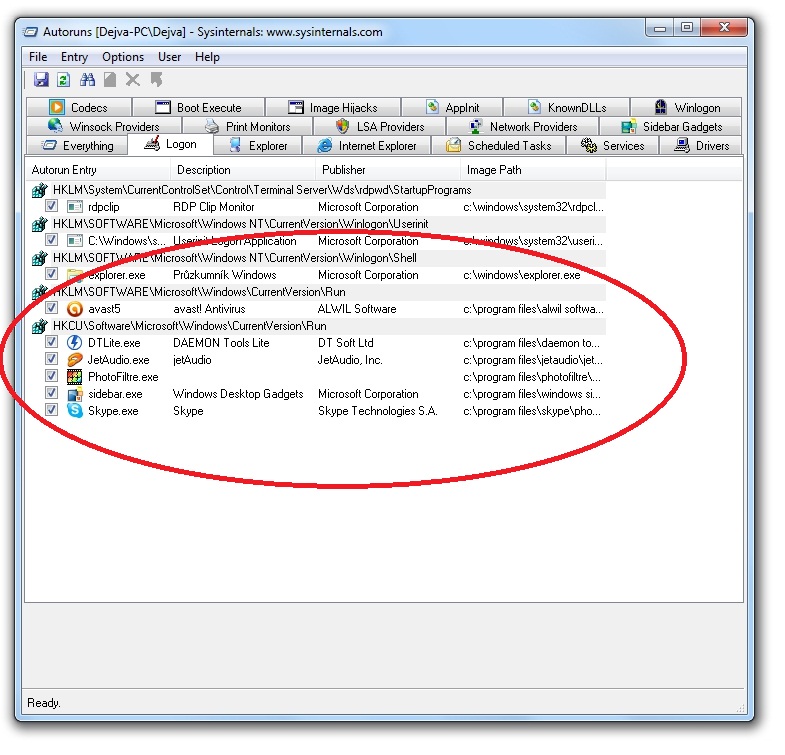Switch to the LSA Providers tab
This screenshot has height=755, width=785.
click(x=380, y=127)
